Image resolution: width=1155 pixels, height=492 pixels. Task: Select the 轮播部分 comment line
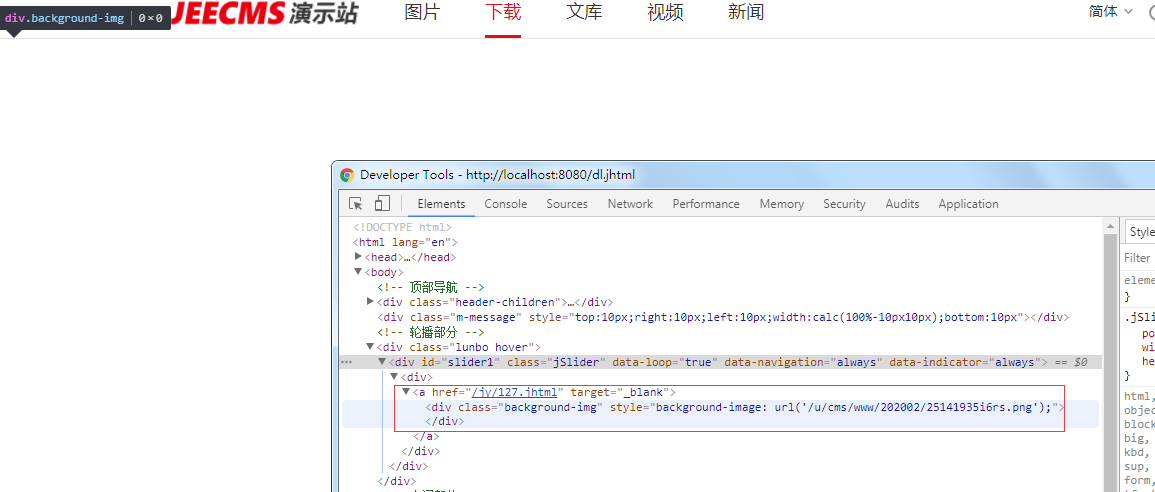click(430, 332)
